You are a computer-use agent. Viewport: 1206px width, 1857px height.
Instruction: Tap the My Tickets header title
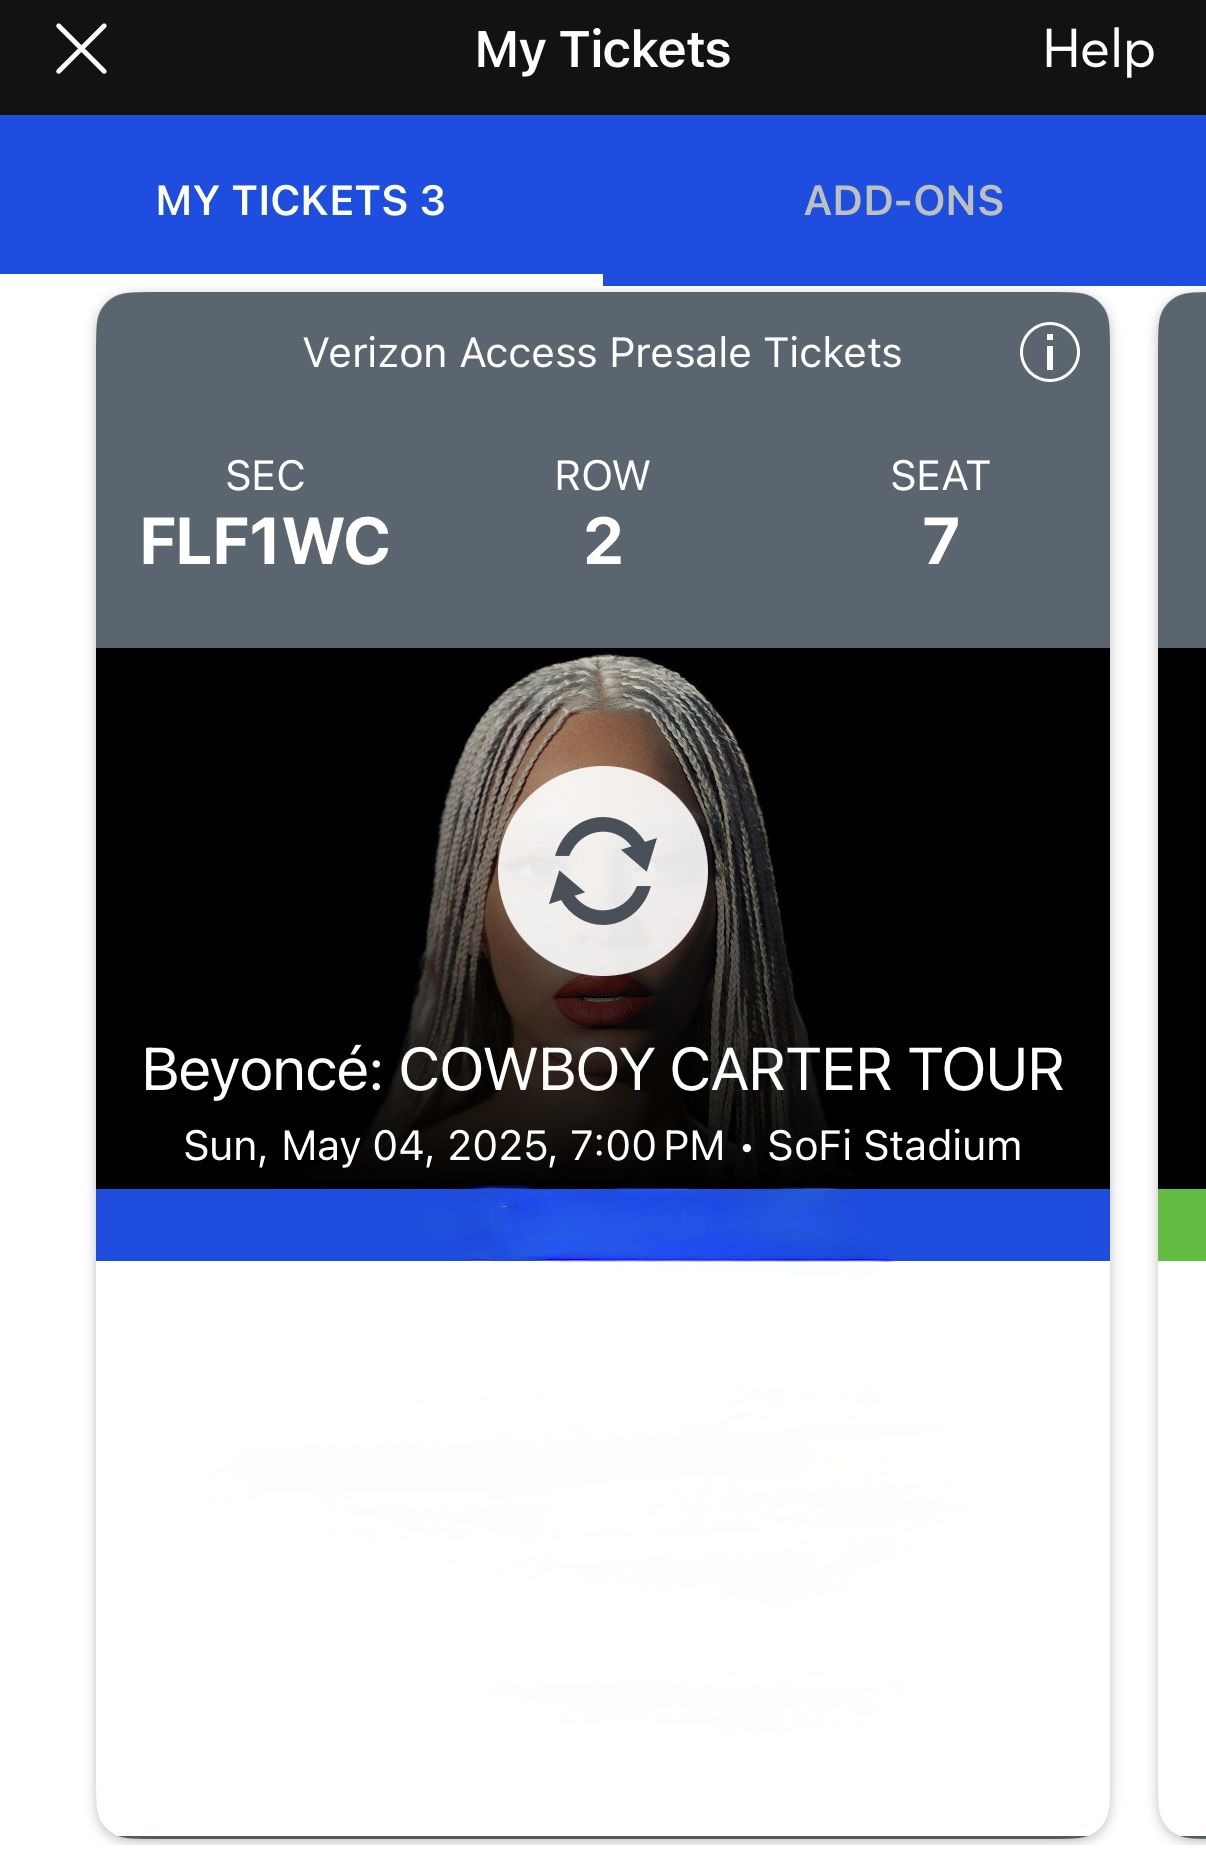click(603, 50)
